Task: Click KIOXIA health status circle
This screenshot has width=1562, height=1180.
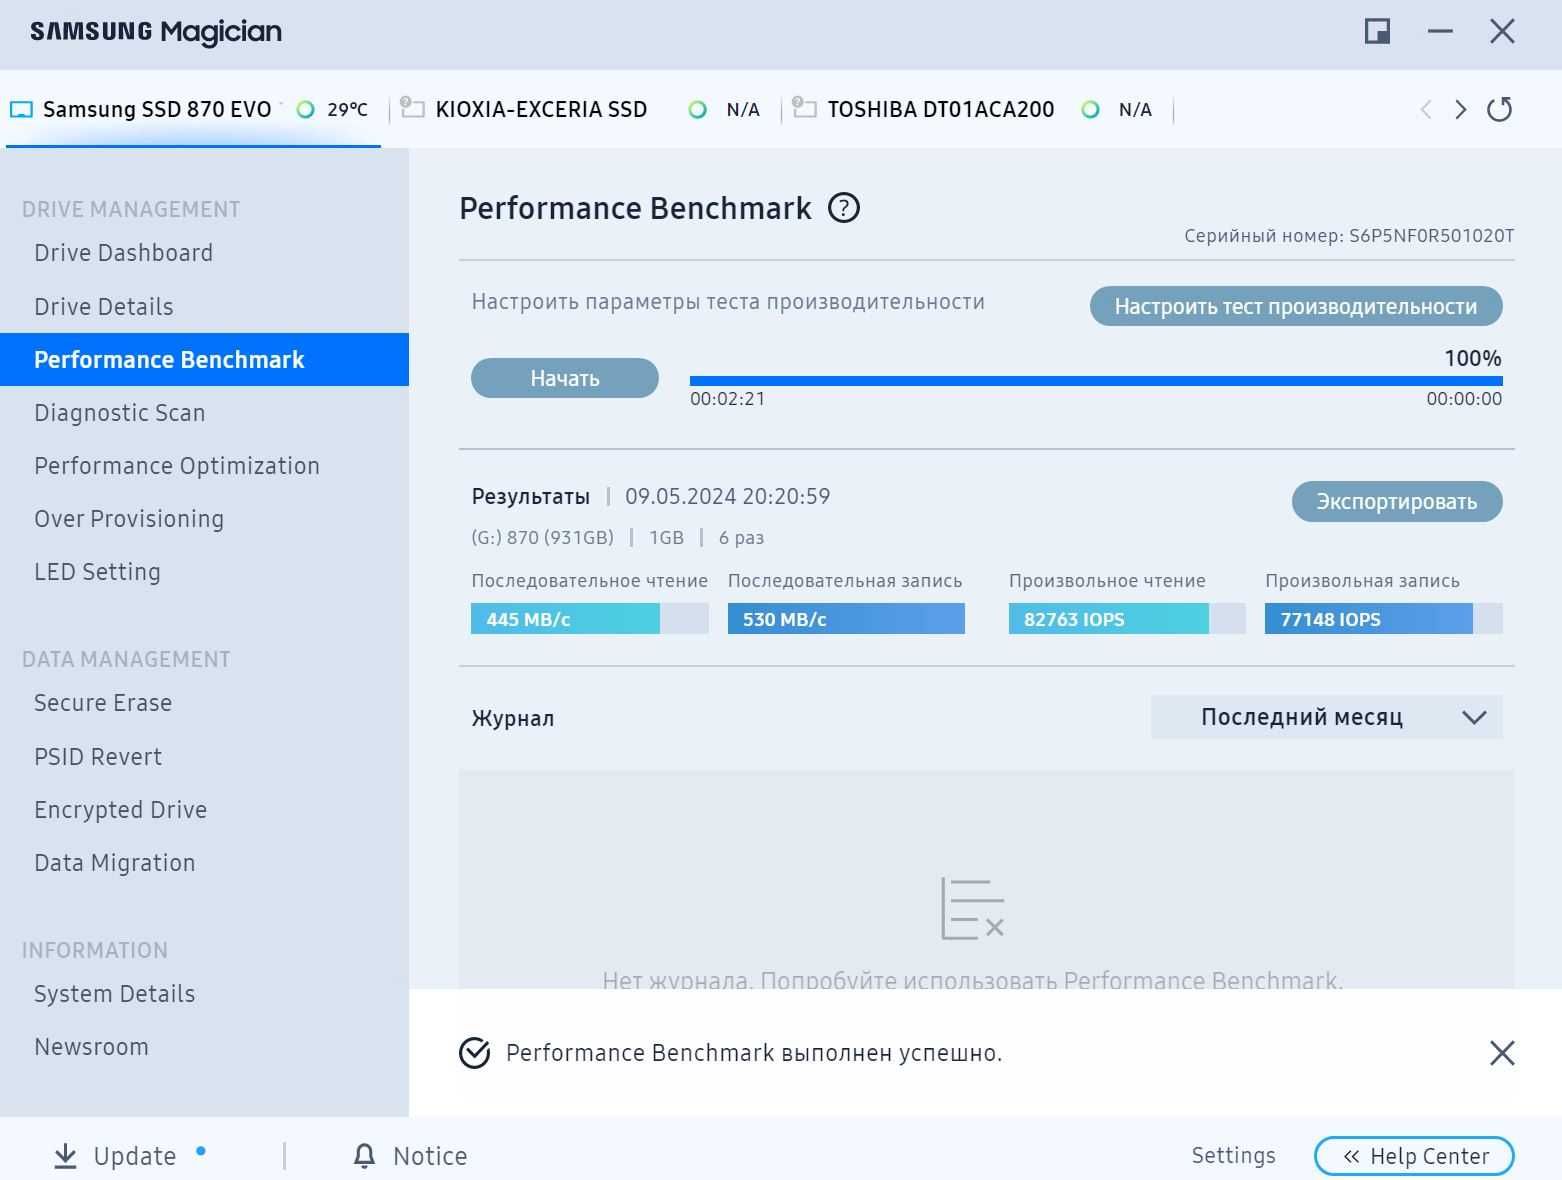Action: (x=697, y=109)
